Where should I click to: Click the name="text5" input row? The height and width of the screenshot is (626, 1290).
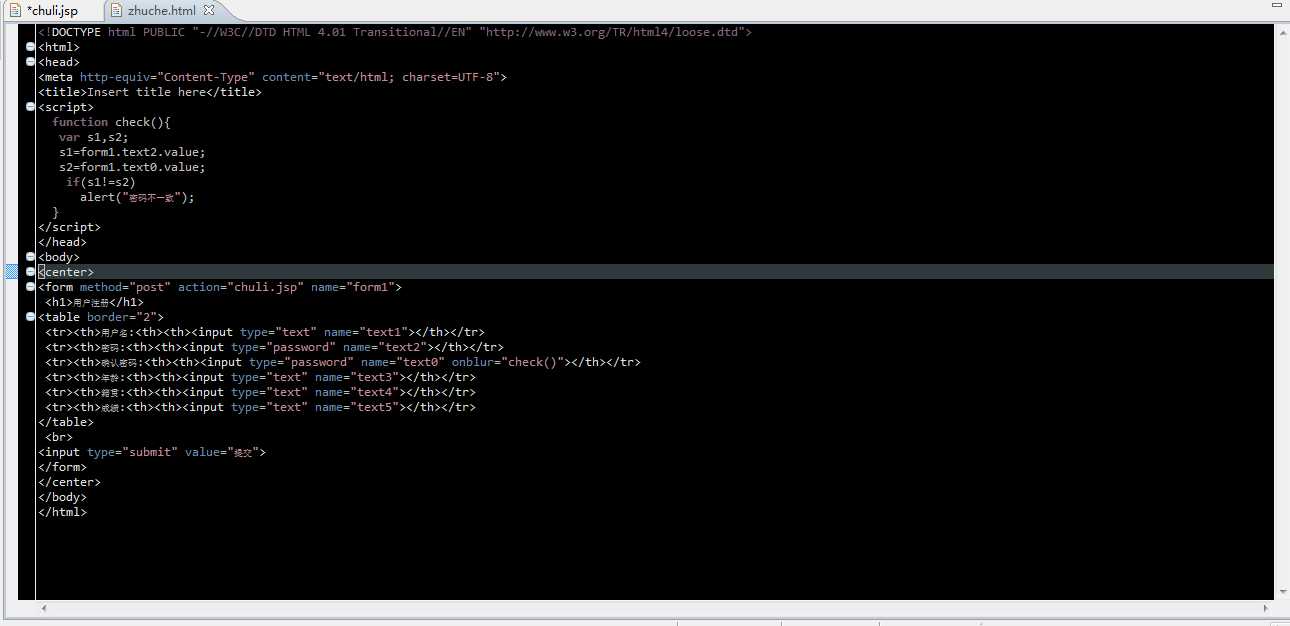[x=260, y=407]
